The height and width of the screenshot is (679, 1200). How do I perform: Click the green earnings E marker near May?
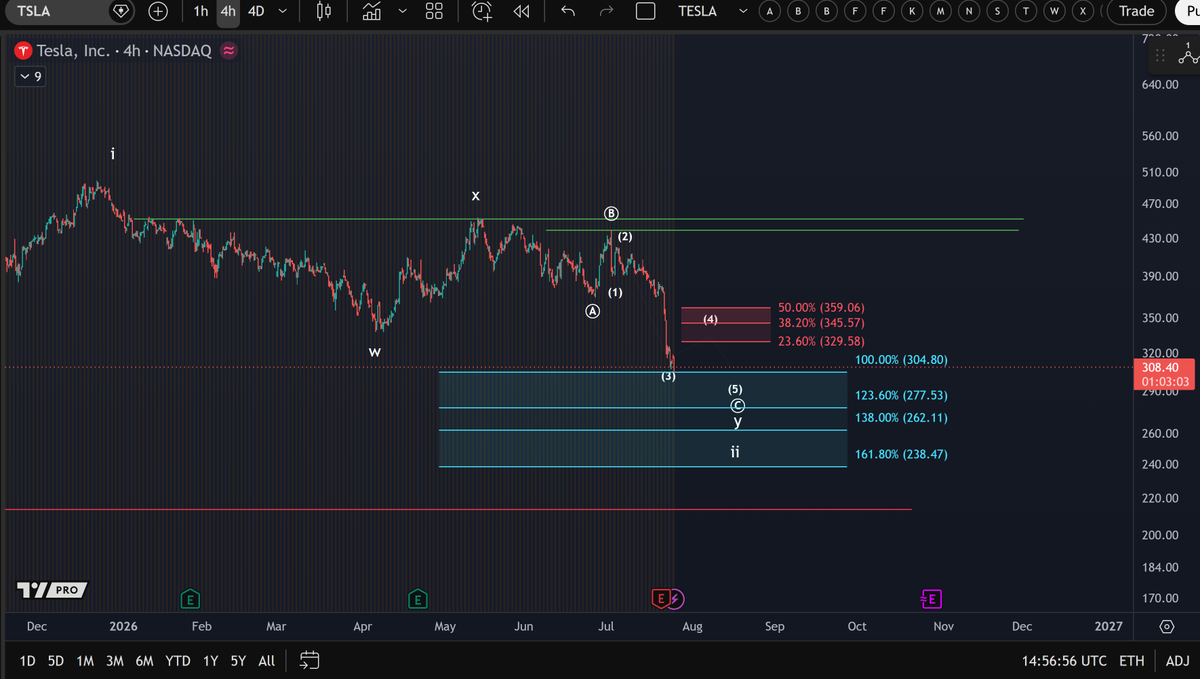[x=418, y=599]
